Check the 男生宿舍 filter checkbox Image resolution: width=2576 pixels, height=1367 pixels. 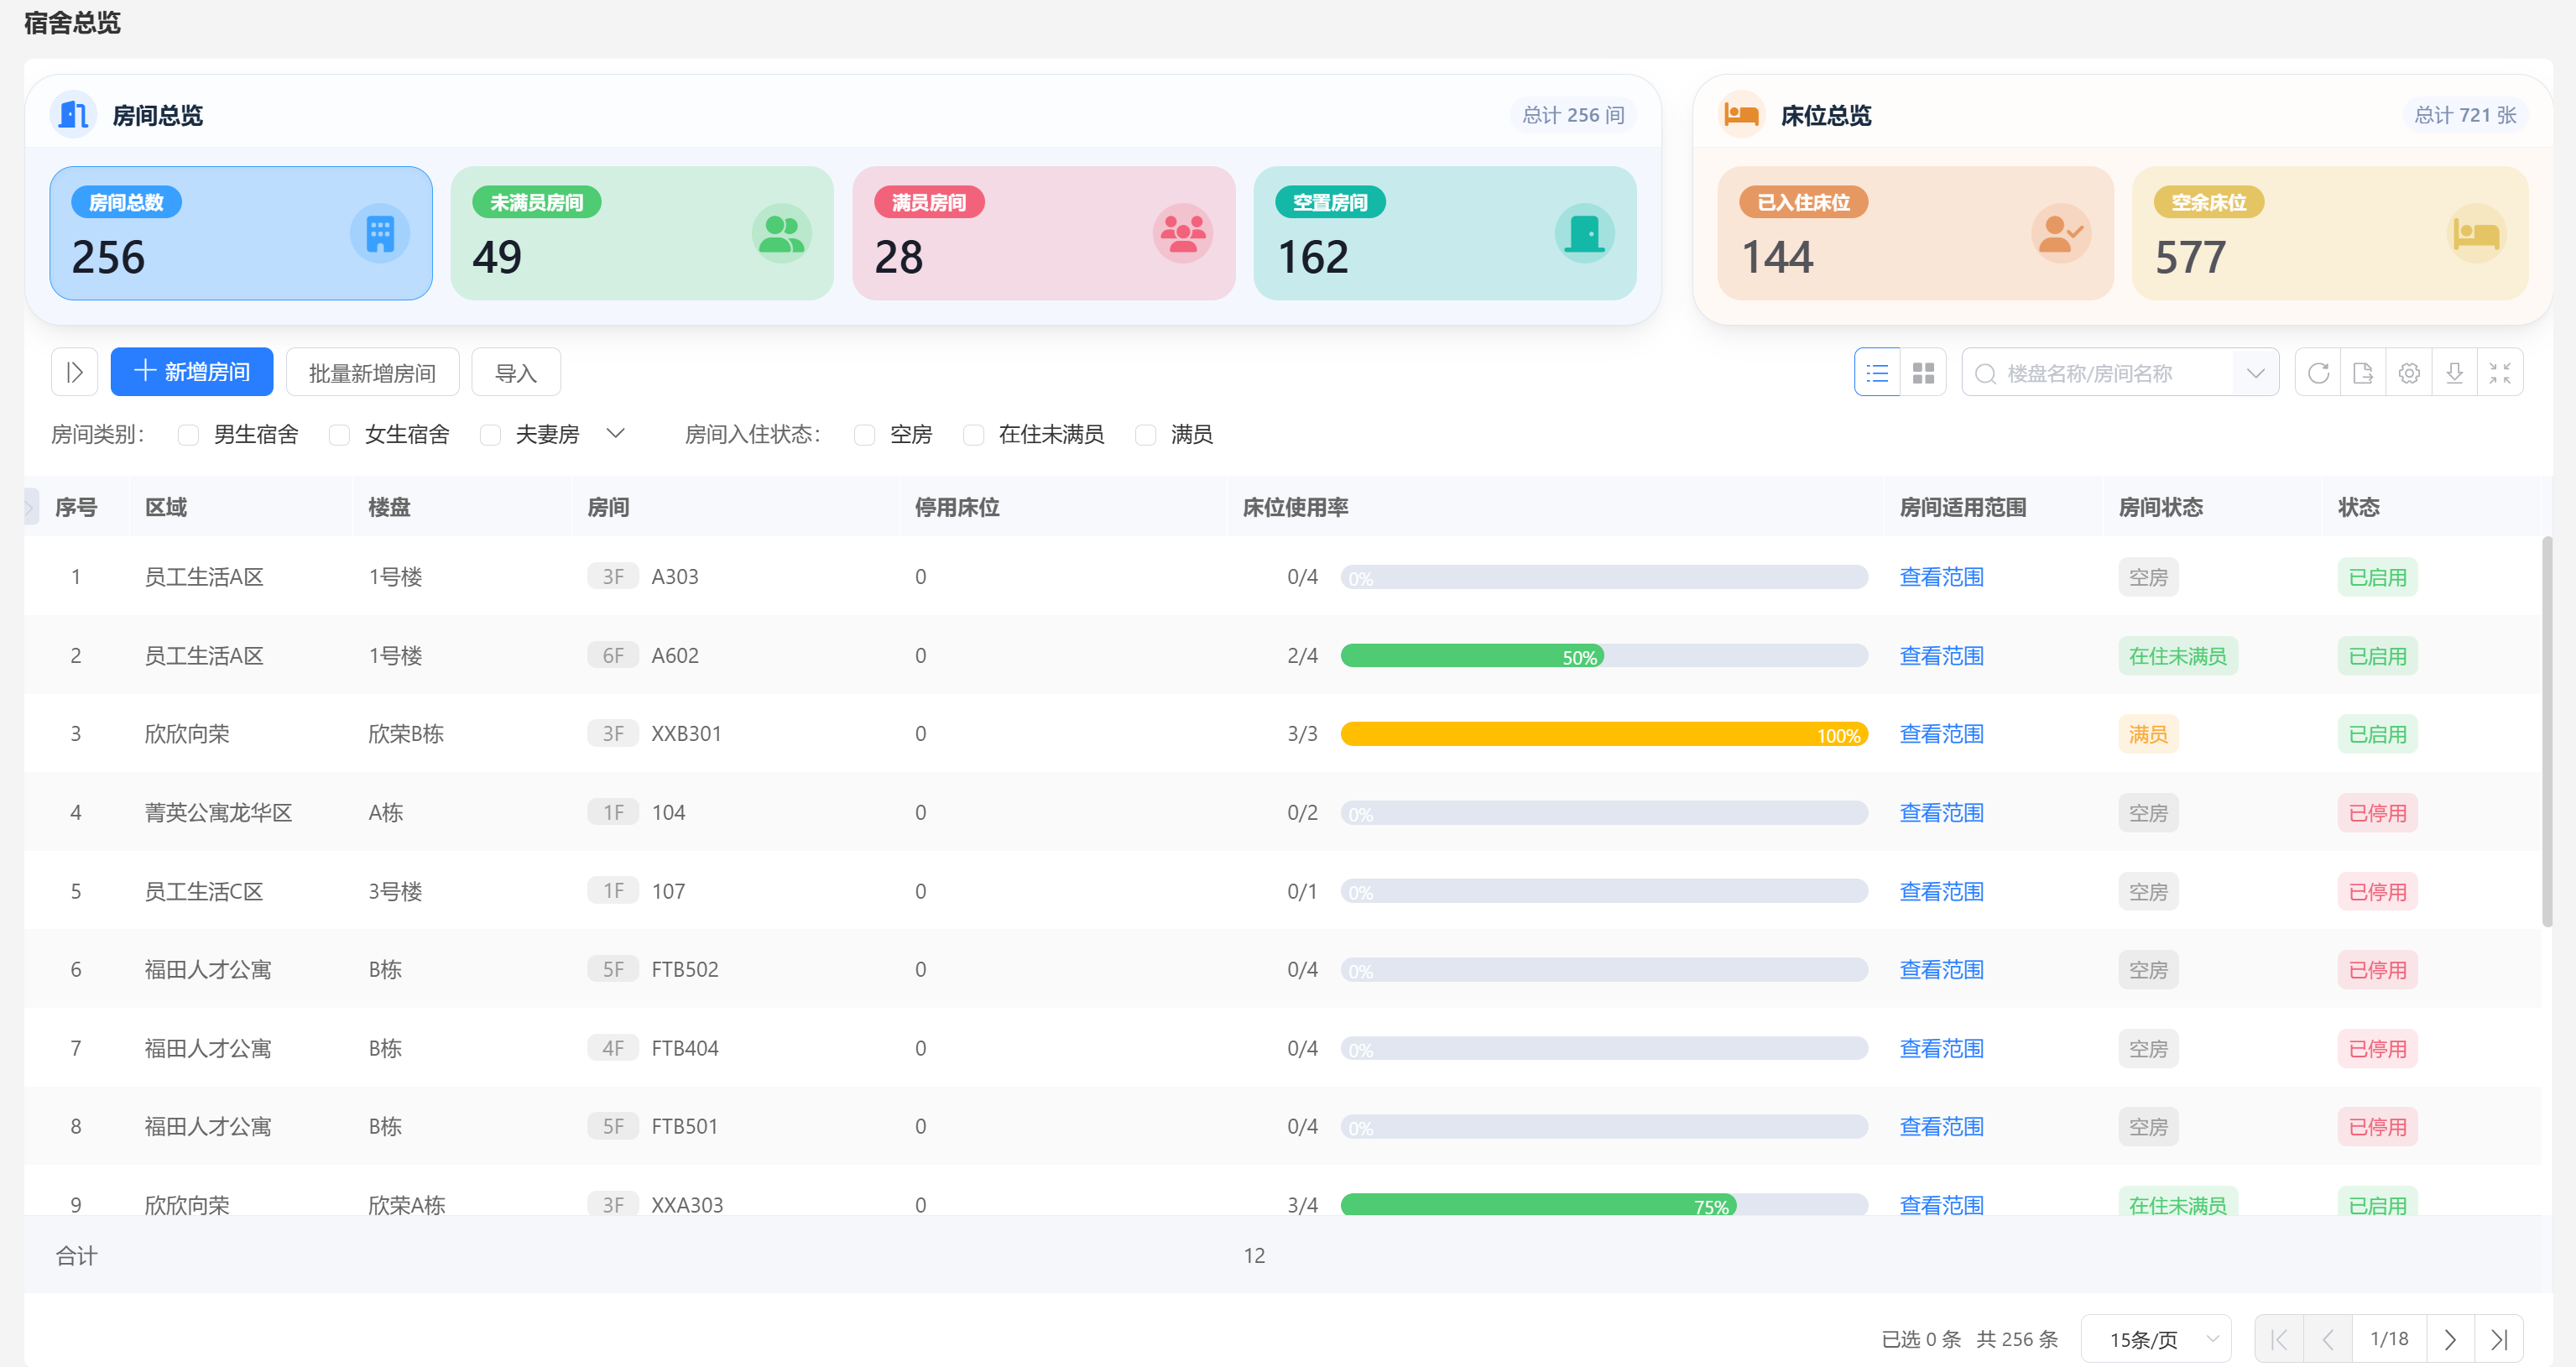(188, 435)
